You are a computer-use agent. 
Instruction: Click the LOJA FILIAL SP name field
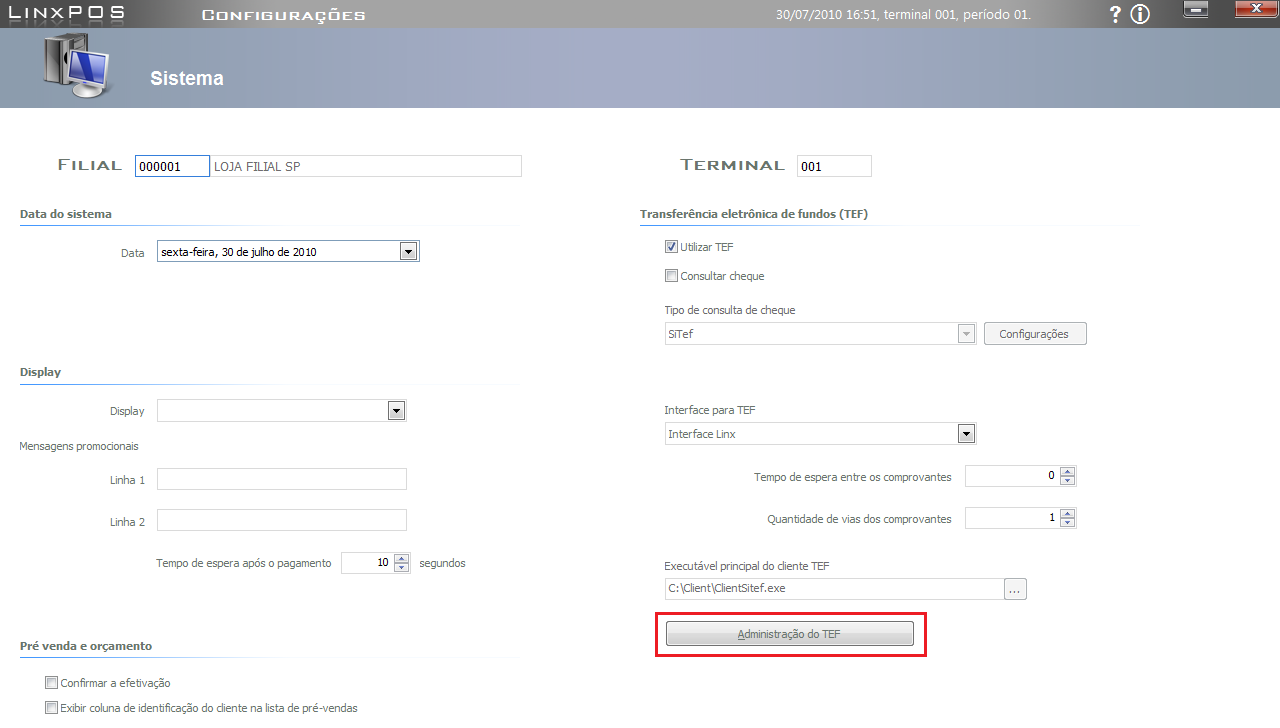tap(366, 166)
